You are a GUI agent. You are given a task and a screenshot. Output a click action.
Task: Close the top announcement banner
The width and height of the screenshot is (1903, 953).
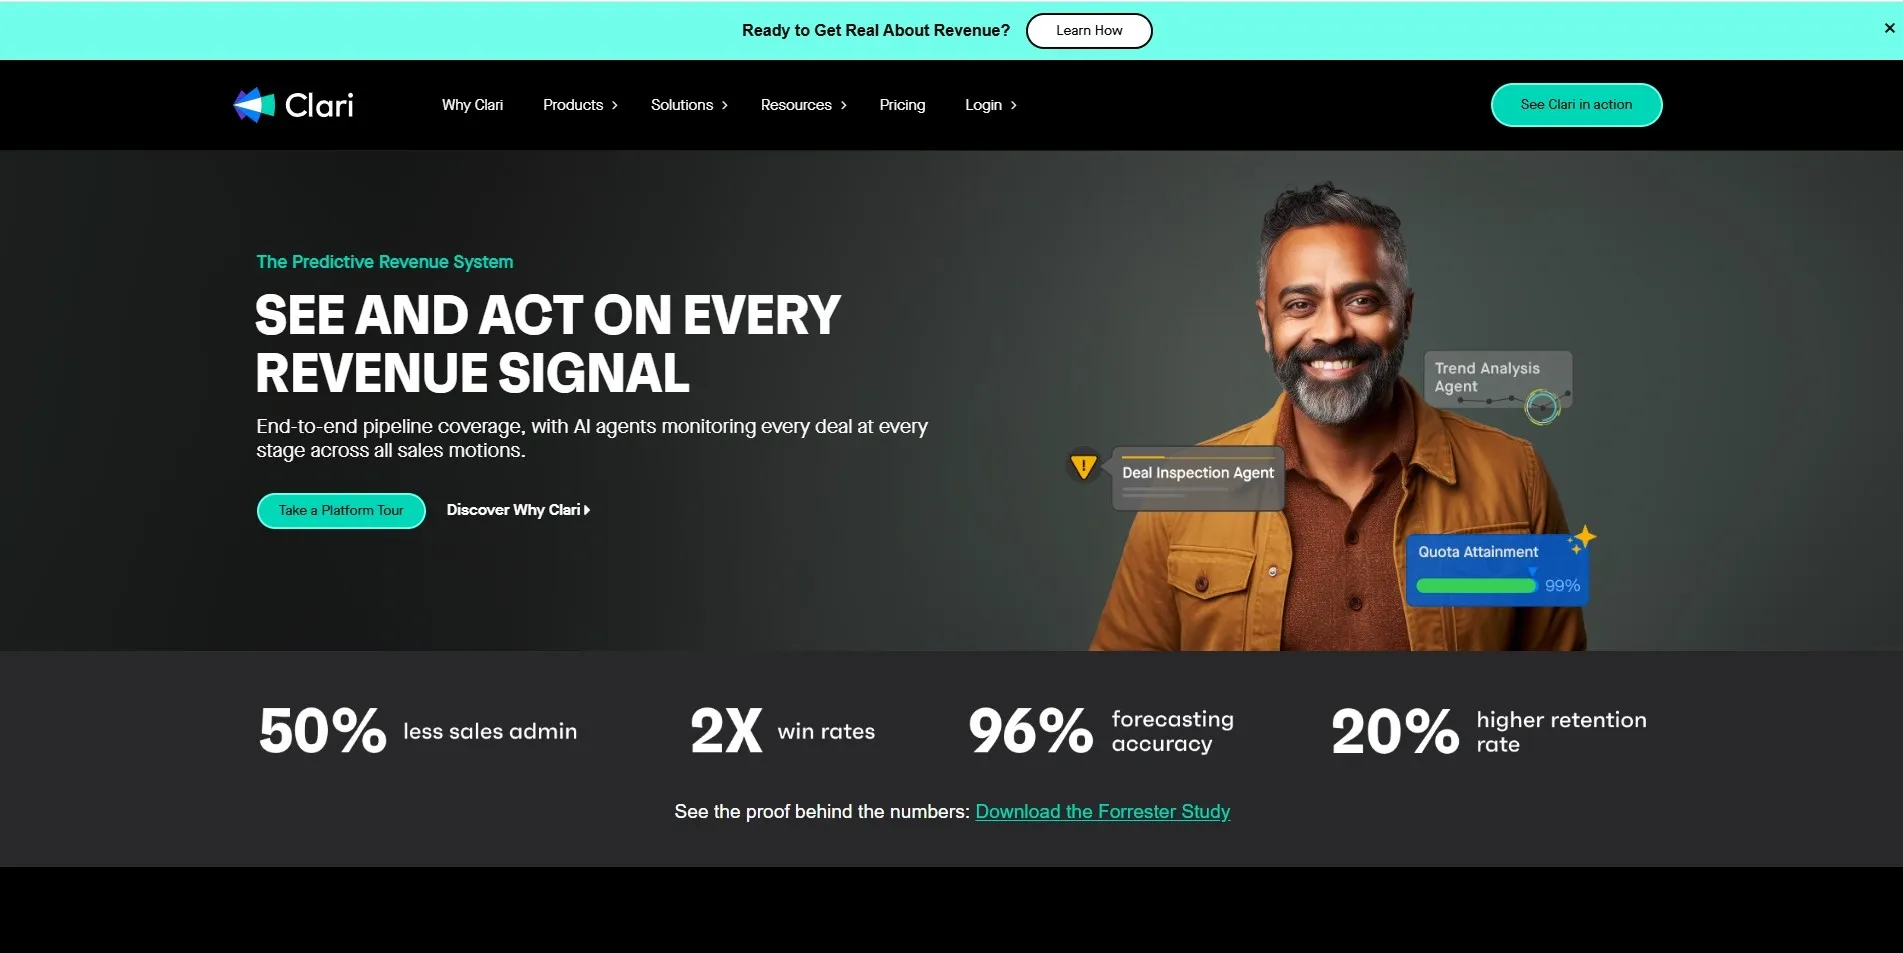[x=1889, y=29]
